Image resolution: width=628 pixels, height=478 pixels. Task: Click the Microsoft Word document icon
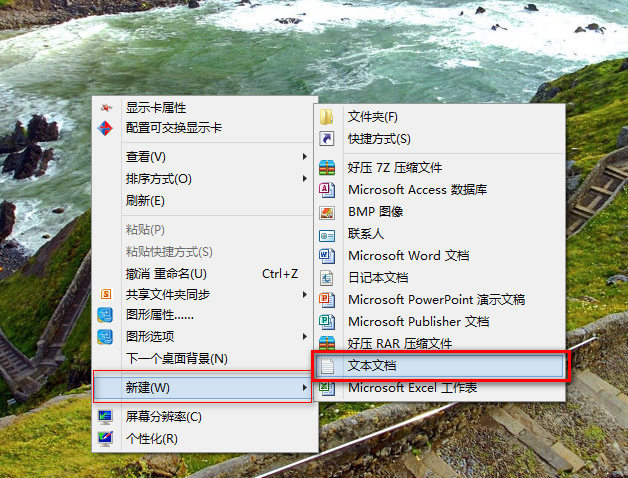pos(327,256)
